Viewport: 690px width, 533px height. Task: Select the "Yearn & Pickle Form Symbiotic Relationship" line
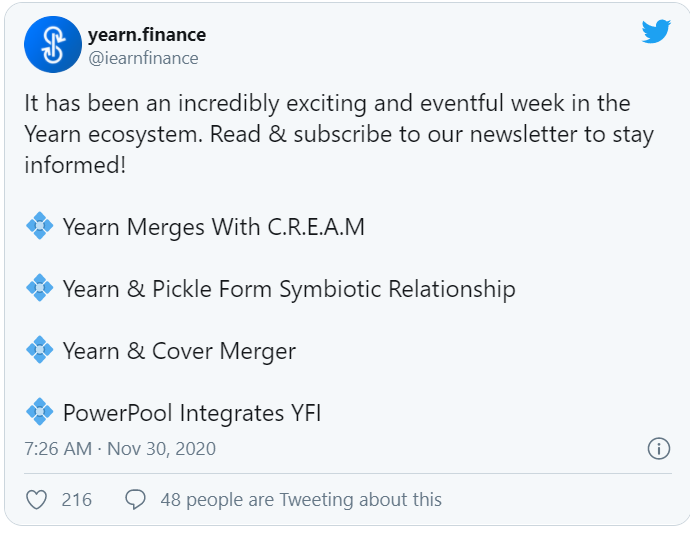coord(289,289)
